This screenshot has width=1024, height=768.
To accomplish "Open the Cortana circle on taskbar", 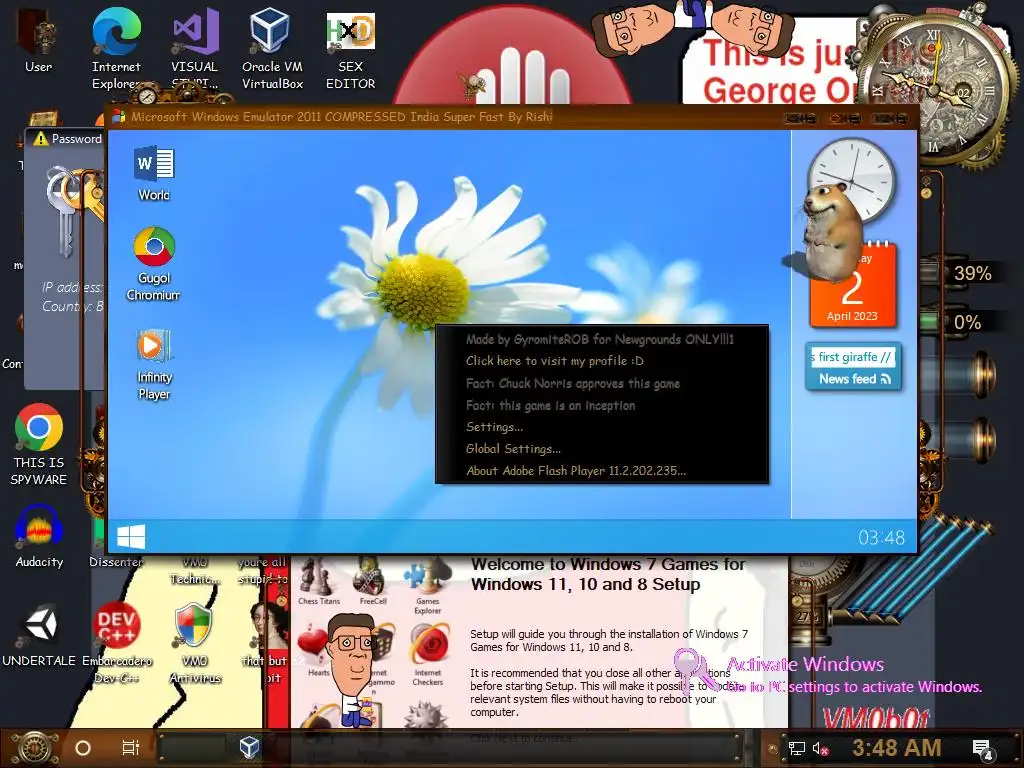I will point(83,748).
